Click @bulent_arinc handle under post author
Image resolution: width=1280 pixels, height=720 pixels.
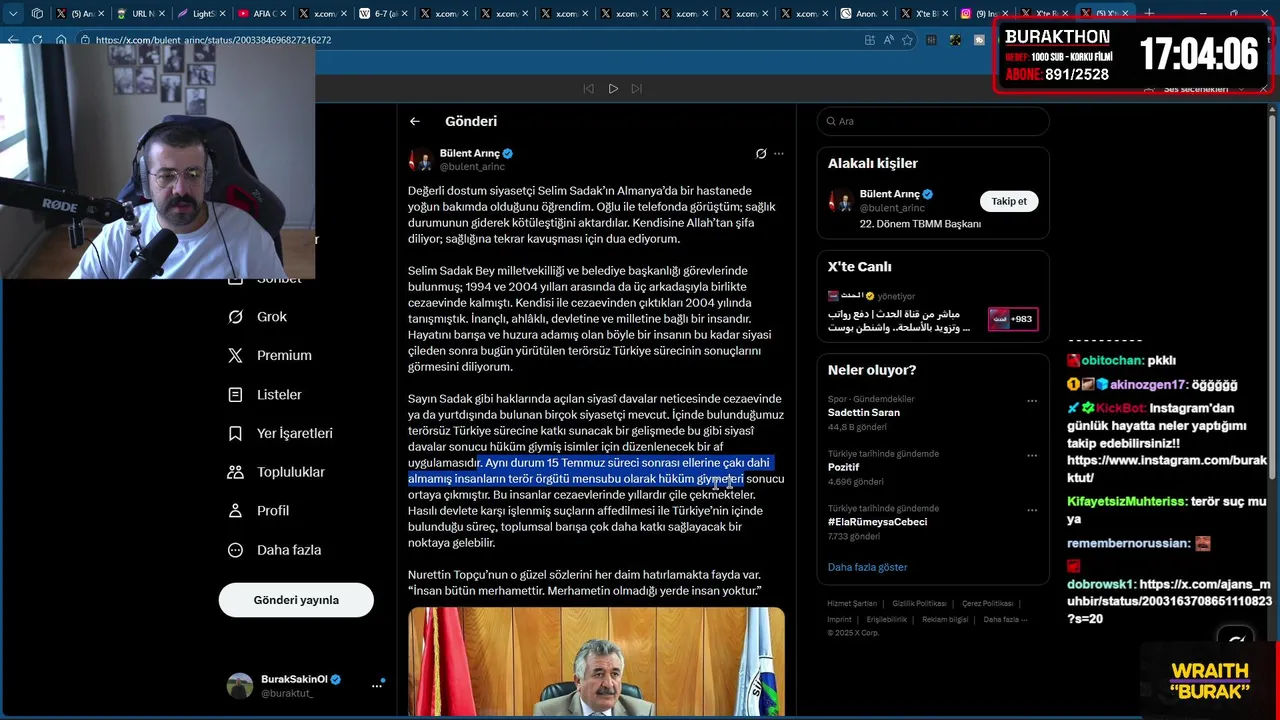point(472,167)
